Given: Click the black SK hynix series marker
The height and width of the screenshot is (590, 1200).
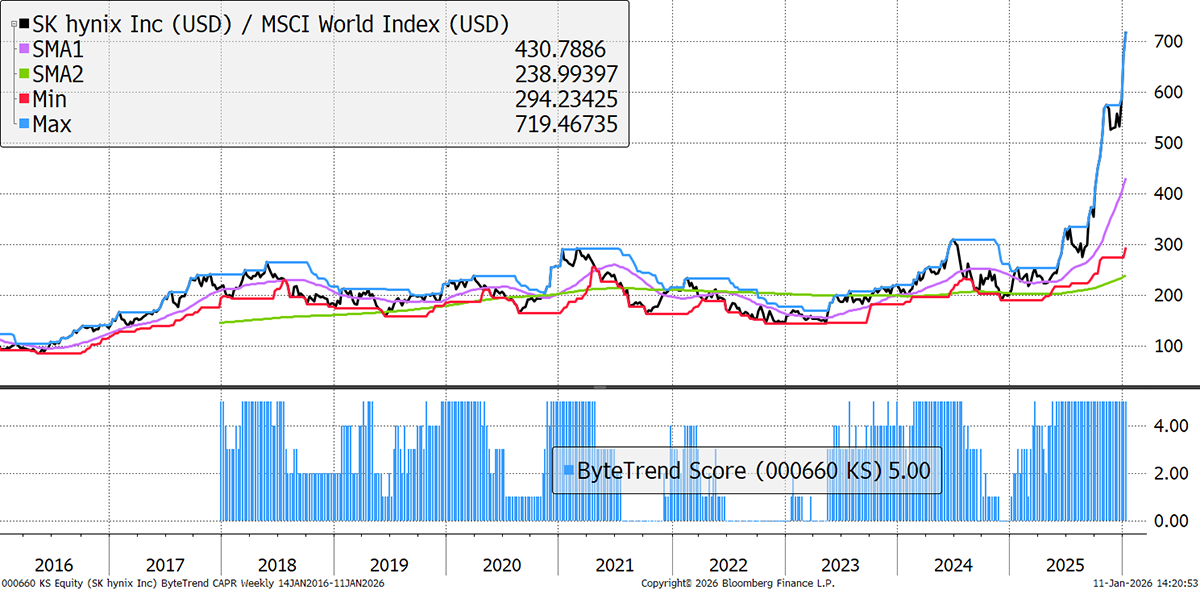Looking at the screenshot, I should point(23,23).
